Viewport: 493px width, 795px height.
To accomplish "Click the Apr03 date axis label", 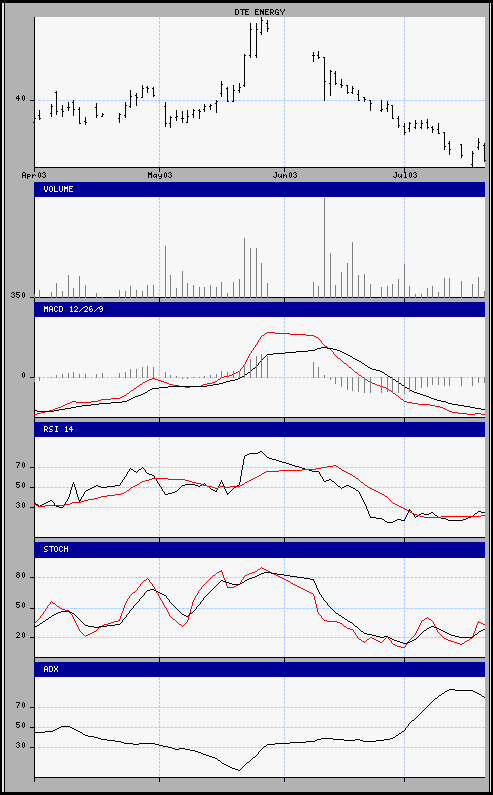I will point(34,175).
